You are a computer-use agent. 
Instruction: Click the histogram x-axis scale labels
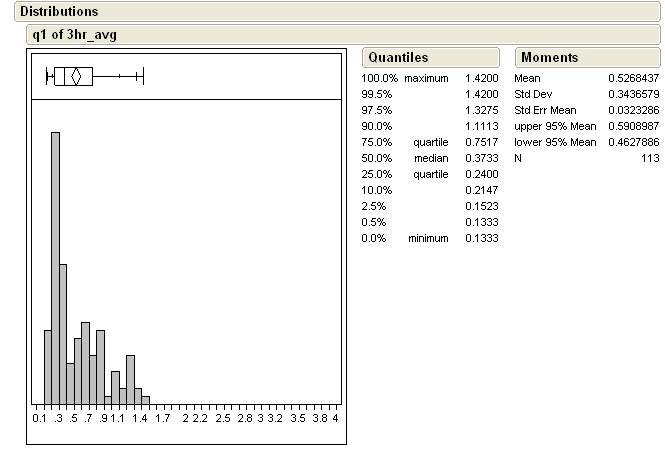coord(187,417)
